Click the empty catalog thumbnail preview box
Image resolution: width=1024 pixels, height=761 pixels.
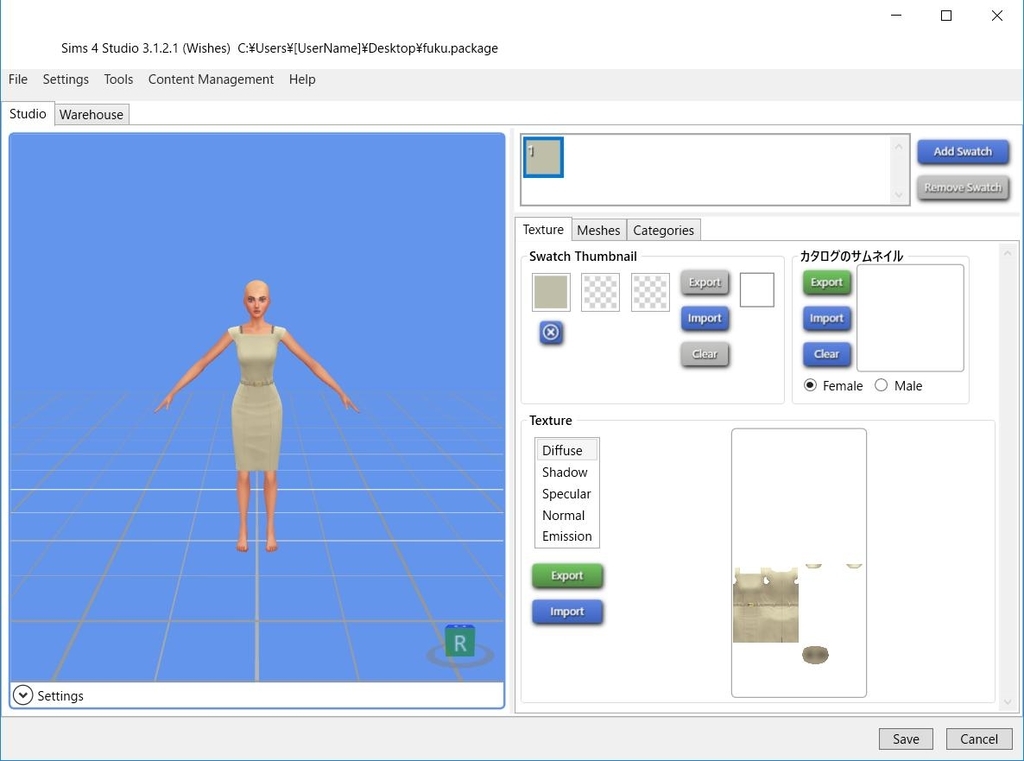click(x=910, y=317)
